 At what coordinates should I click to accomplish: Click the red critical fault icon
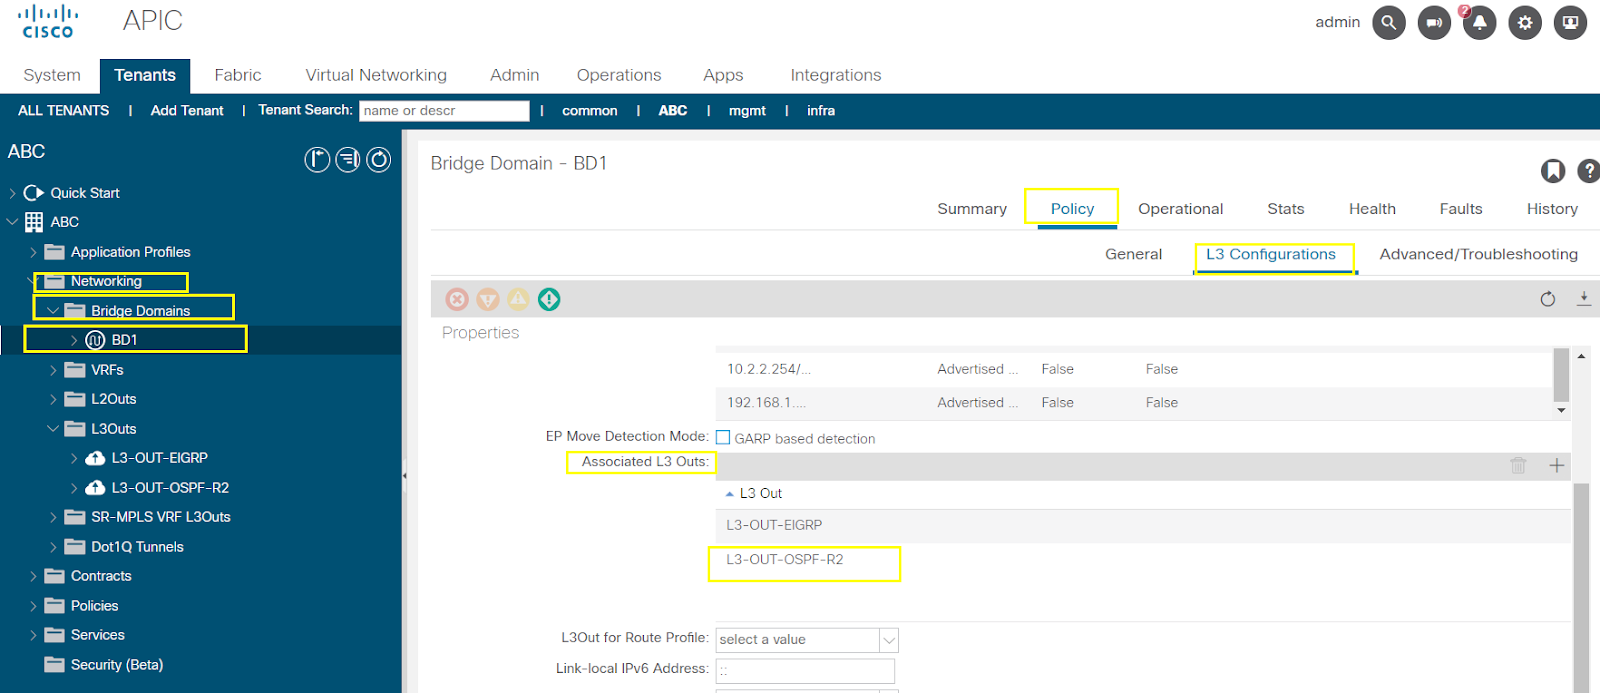coord(457,299)
